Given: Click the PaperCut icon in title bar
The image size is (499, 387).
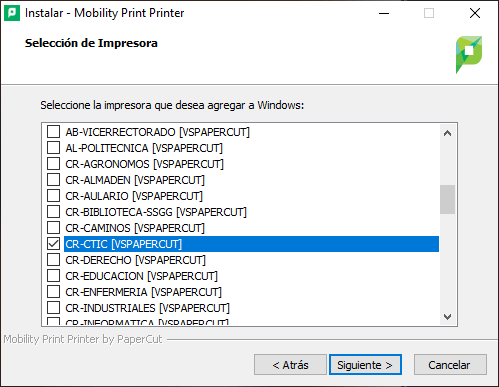Looking at the screenshot, I should coord(12,13).
